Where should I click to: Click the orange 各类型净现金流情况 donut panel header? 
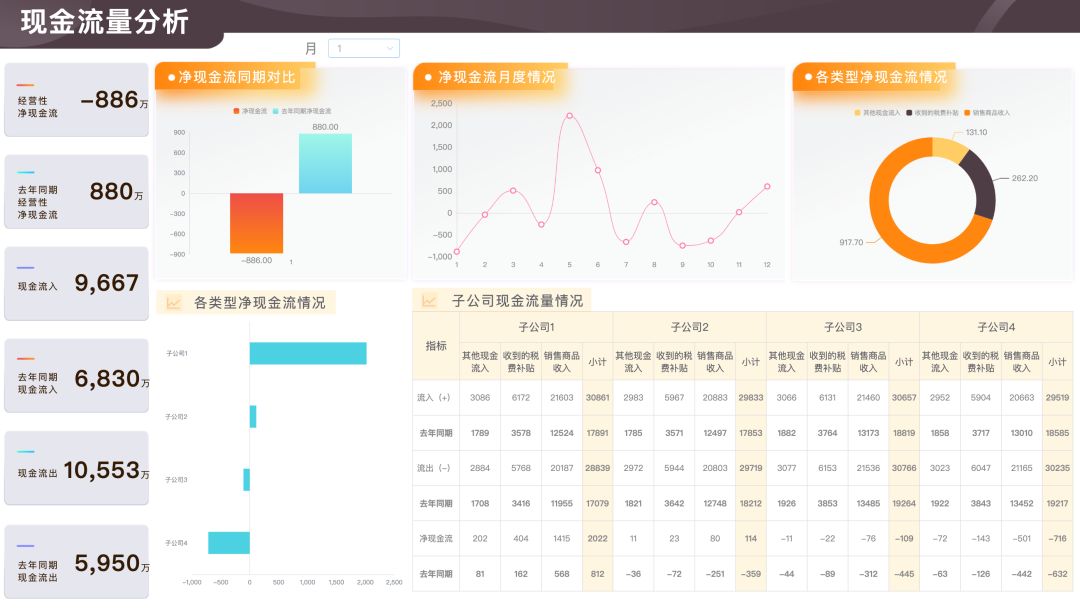874,77
